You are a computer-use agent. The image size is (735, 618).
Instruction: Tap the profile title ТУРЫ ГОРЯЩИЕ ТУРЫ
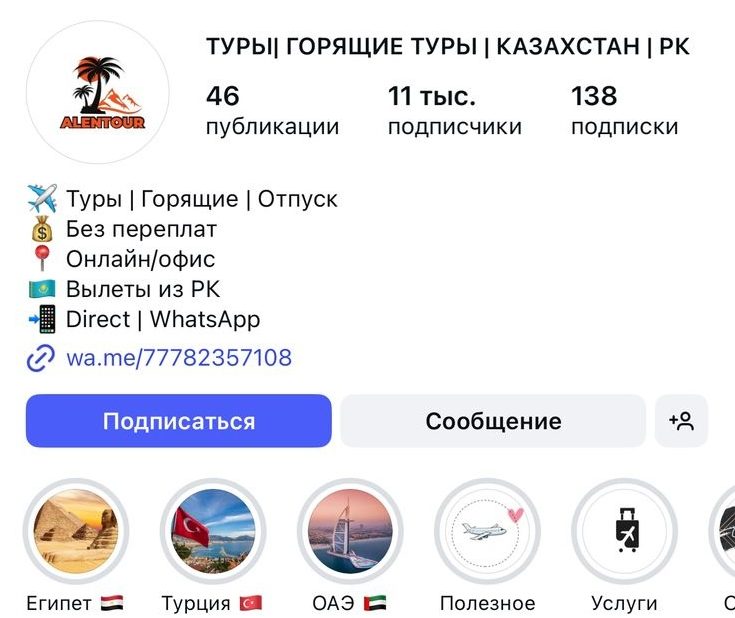point(448,46)
